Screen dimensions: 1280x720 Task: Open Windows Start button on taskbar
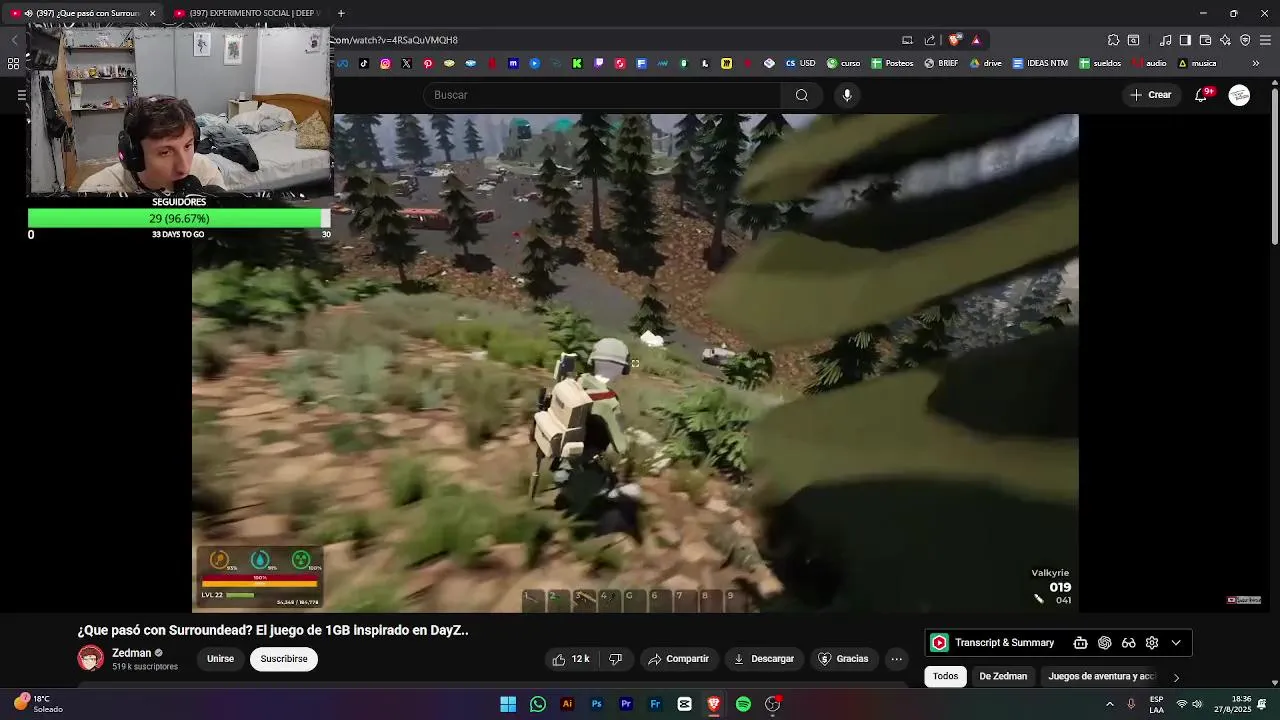pos(508,704)
